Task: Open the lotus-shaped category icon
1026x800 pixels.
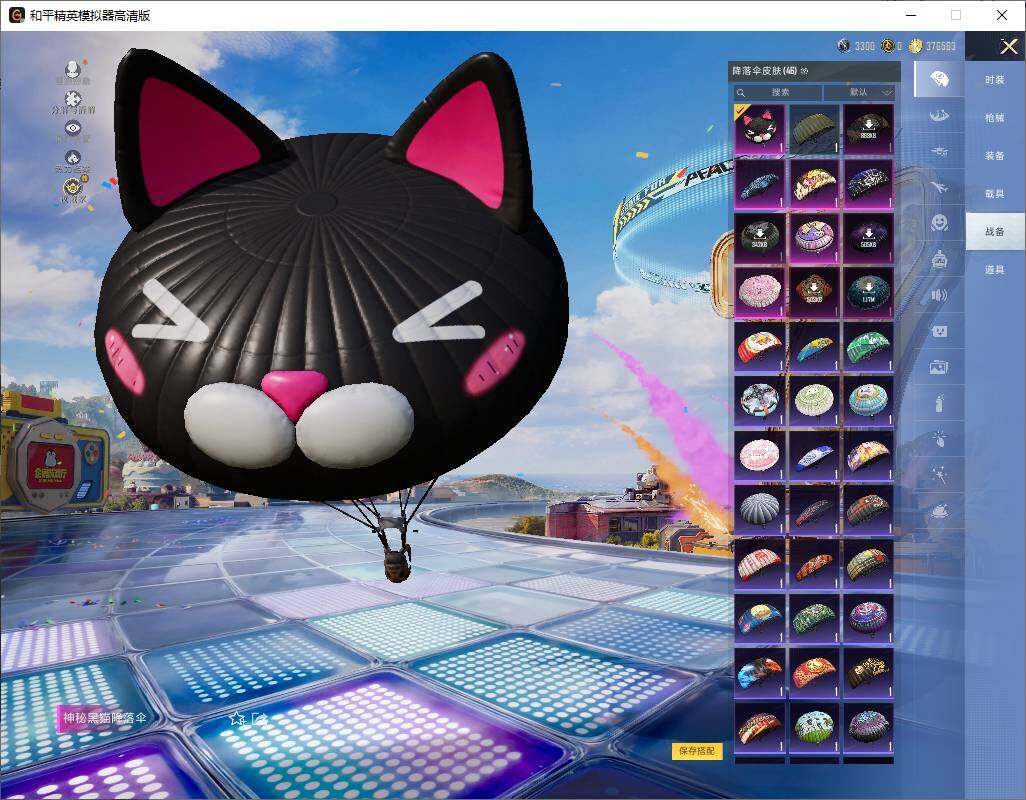Action: 939,510
